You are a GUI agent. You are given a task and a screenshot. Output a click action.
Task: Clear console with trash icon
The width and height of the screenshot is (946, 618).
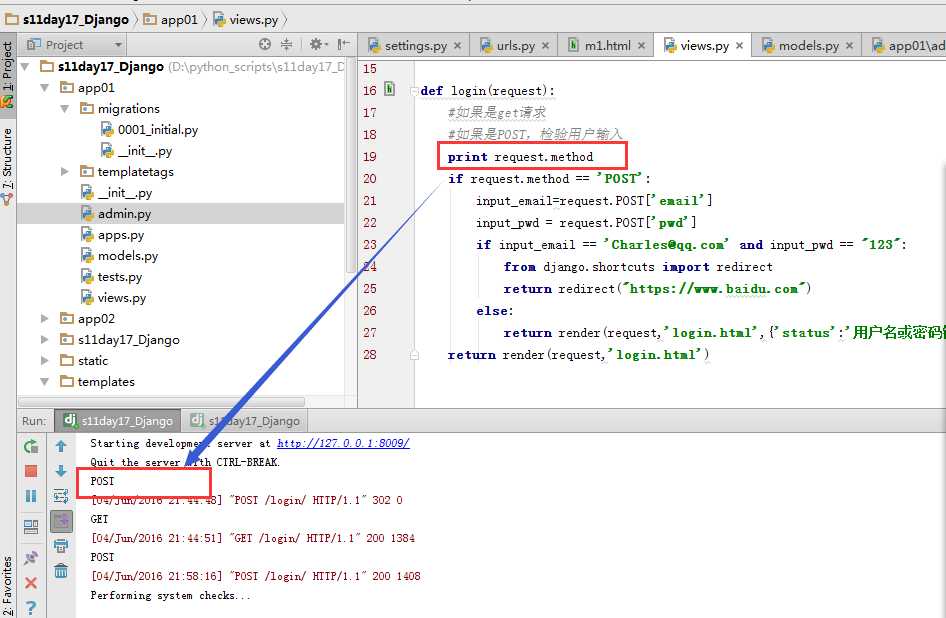[61, 570]
